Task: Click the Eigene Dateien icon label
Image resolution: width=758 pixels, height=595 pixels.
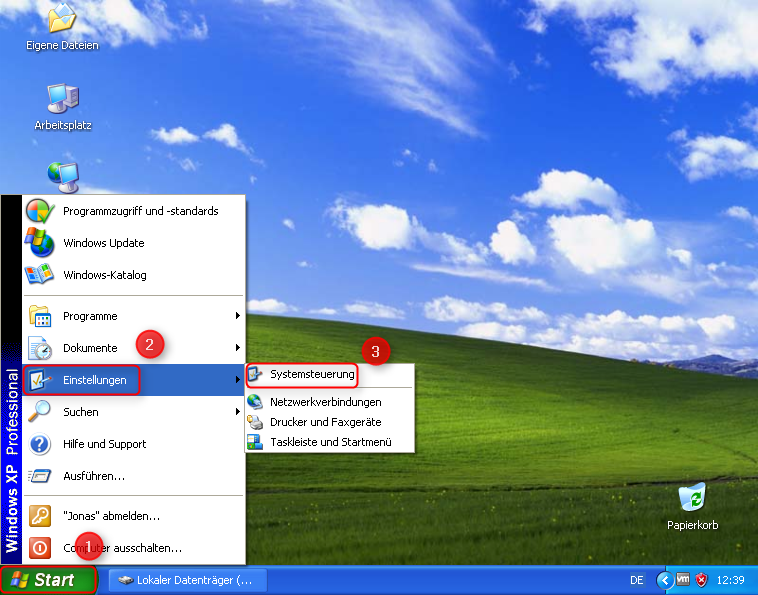Action: click(62, 45)
